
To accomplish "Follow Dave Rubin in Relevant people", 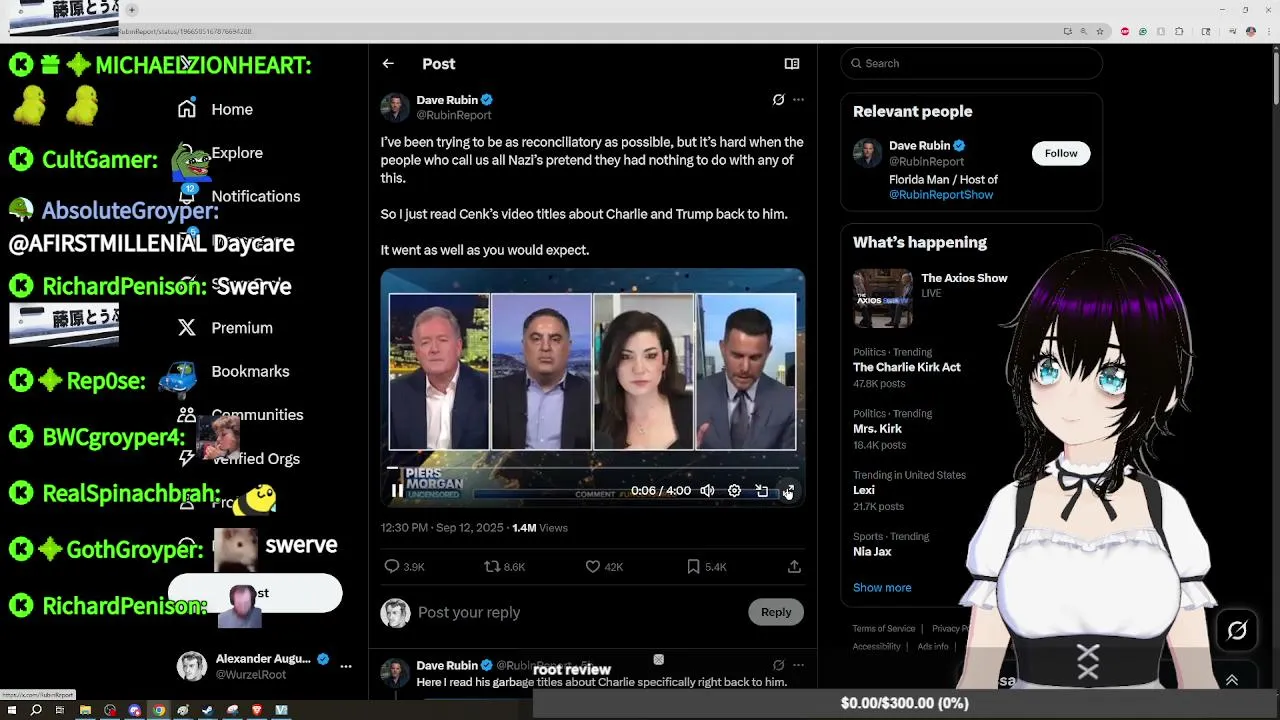I will click(x=1061, y=153).
